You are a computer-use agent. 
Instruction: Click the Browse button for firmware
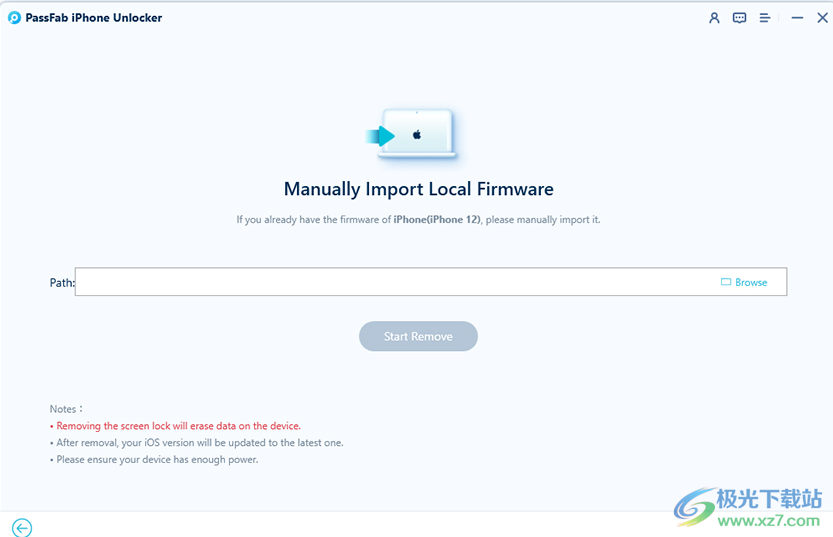pyautogui.click(x=744, y=282)
